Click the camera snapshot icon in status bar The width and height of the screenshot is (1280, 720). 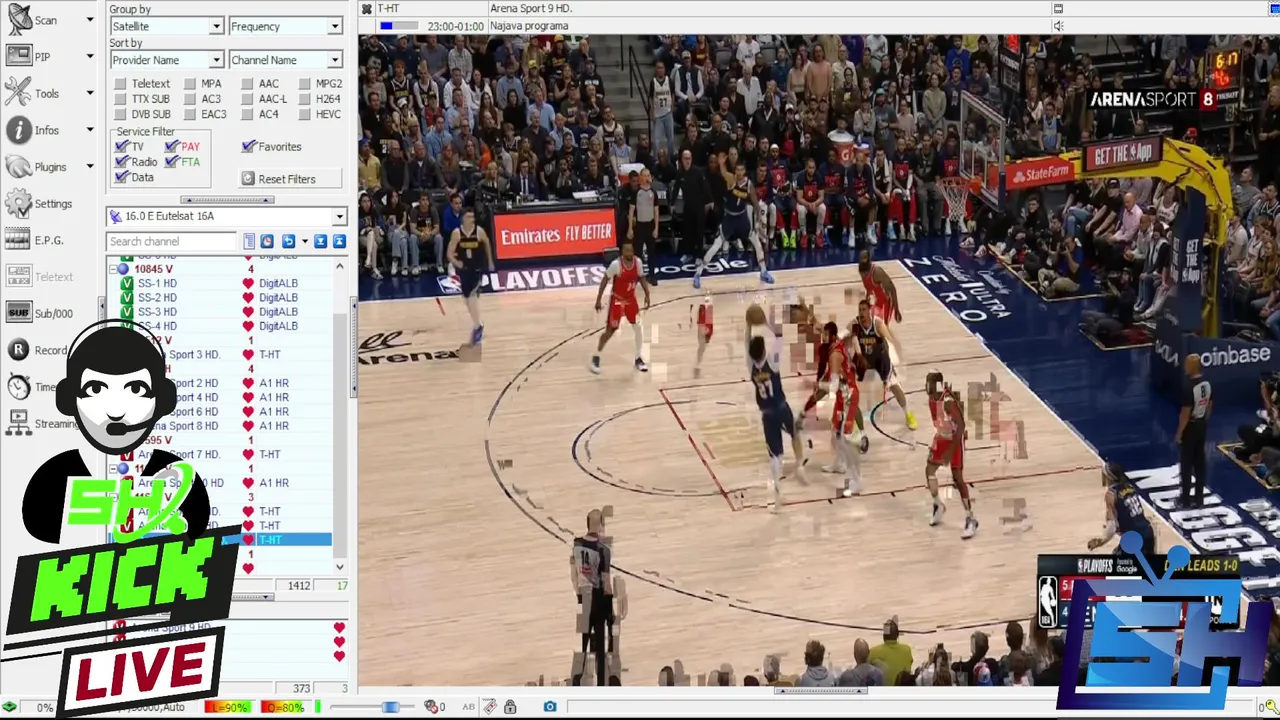click(x=550, y=707)
